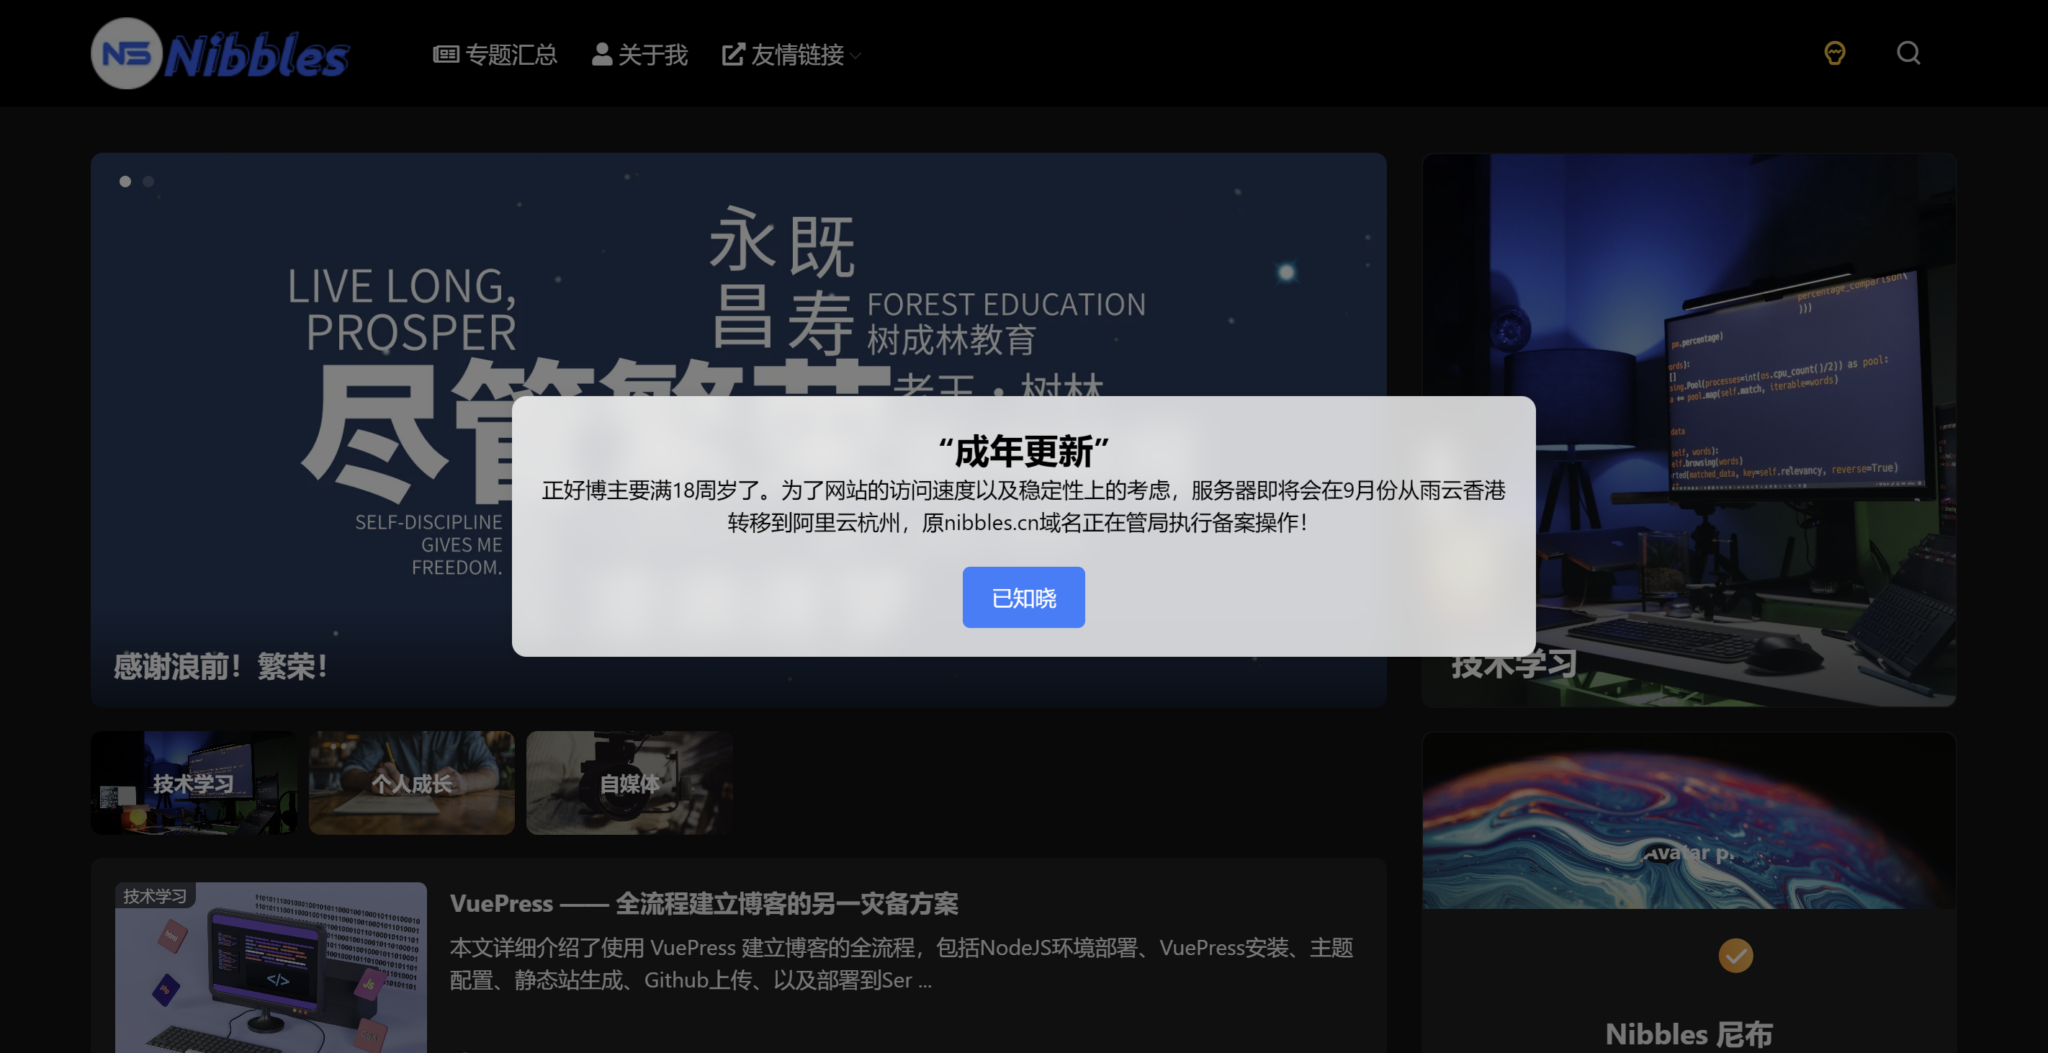
Task: Click the Nibbles 尼布 author name
Action: coord(1688,1034)
